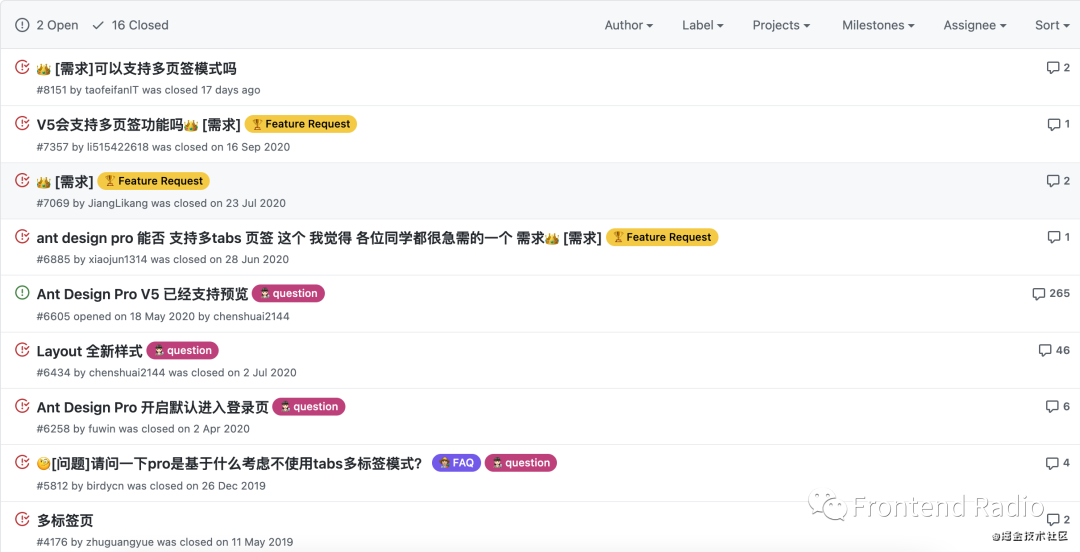Open issue #7069 titled '[需求]'

coord(65,181)
